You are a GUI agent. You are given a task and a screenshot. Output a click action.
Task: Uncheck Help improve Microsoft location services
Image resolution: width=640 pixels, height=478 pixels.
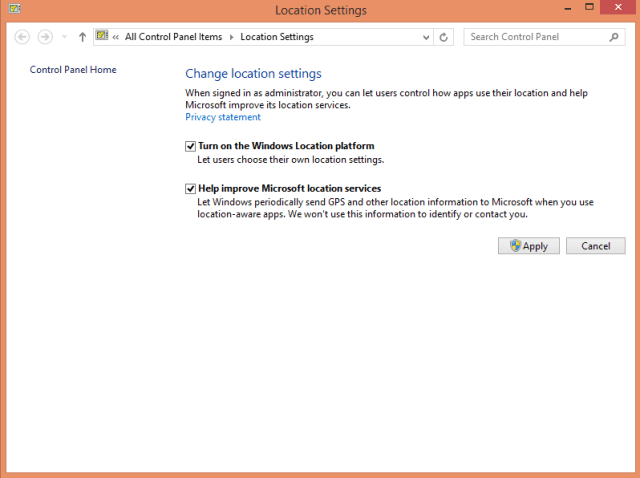[190, 189]
